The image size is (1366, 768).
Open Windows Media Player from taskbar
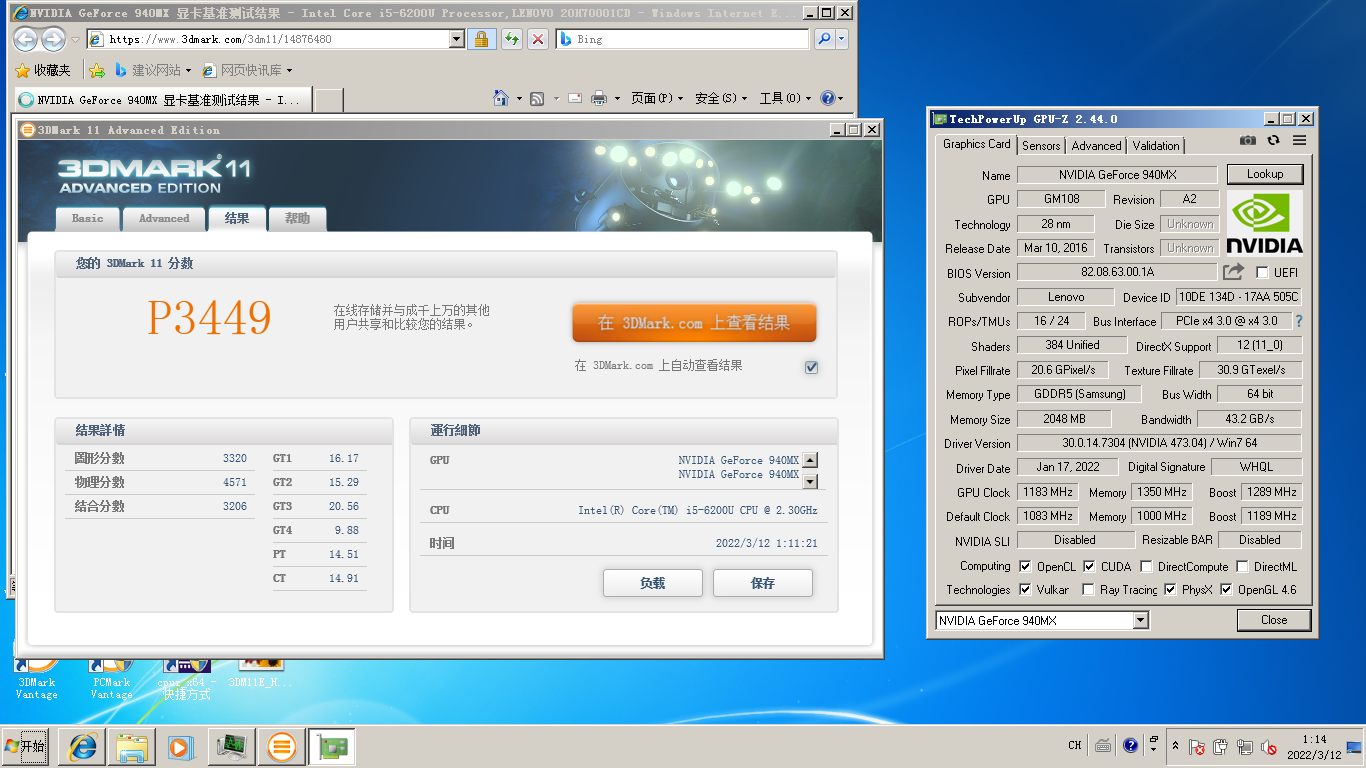tap(181, 747)
